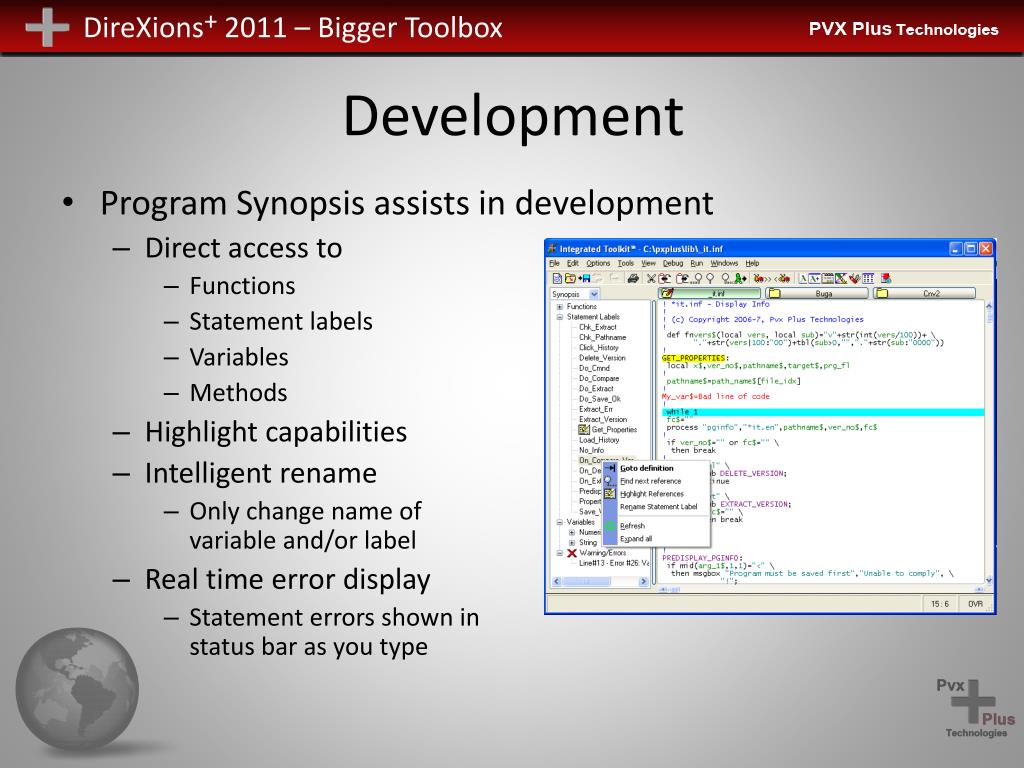This screenshot has height=768, width=1024.
Task: Click the magnifier Find icon after Paste
Action: [698, 279]
